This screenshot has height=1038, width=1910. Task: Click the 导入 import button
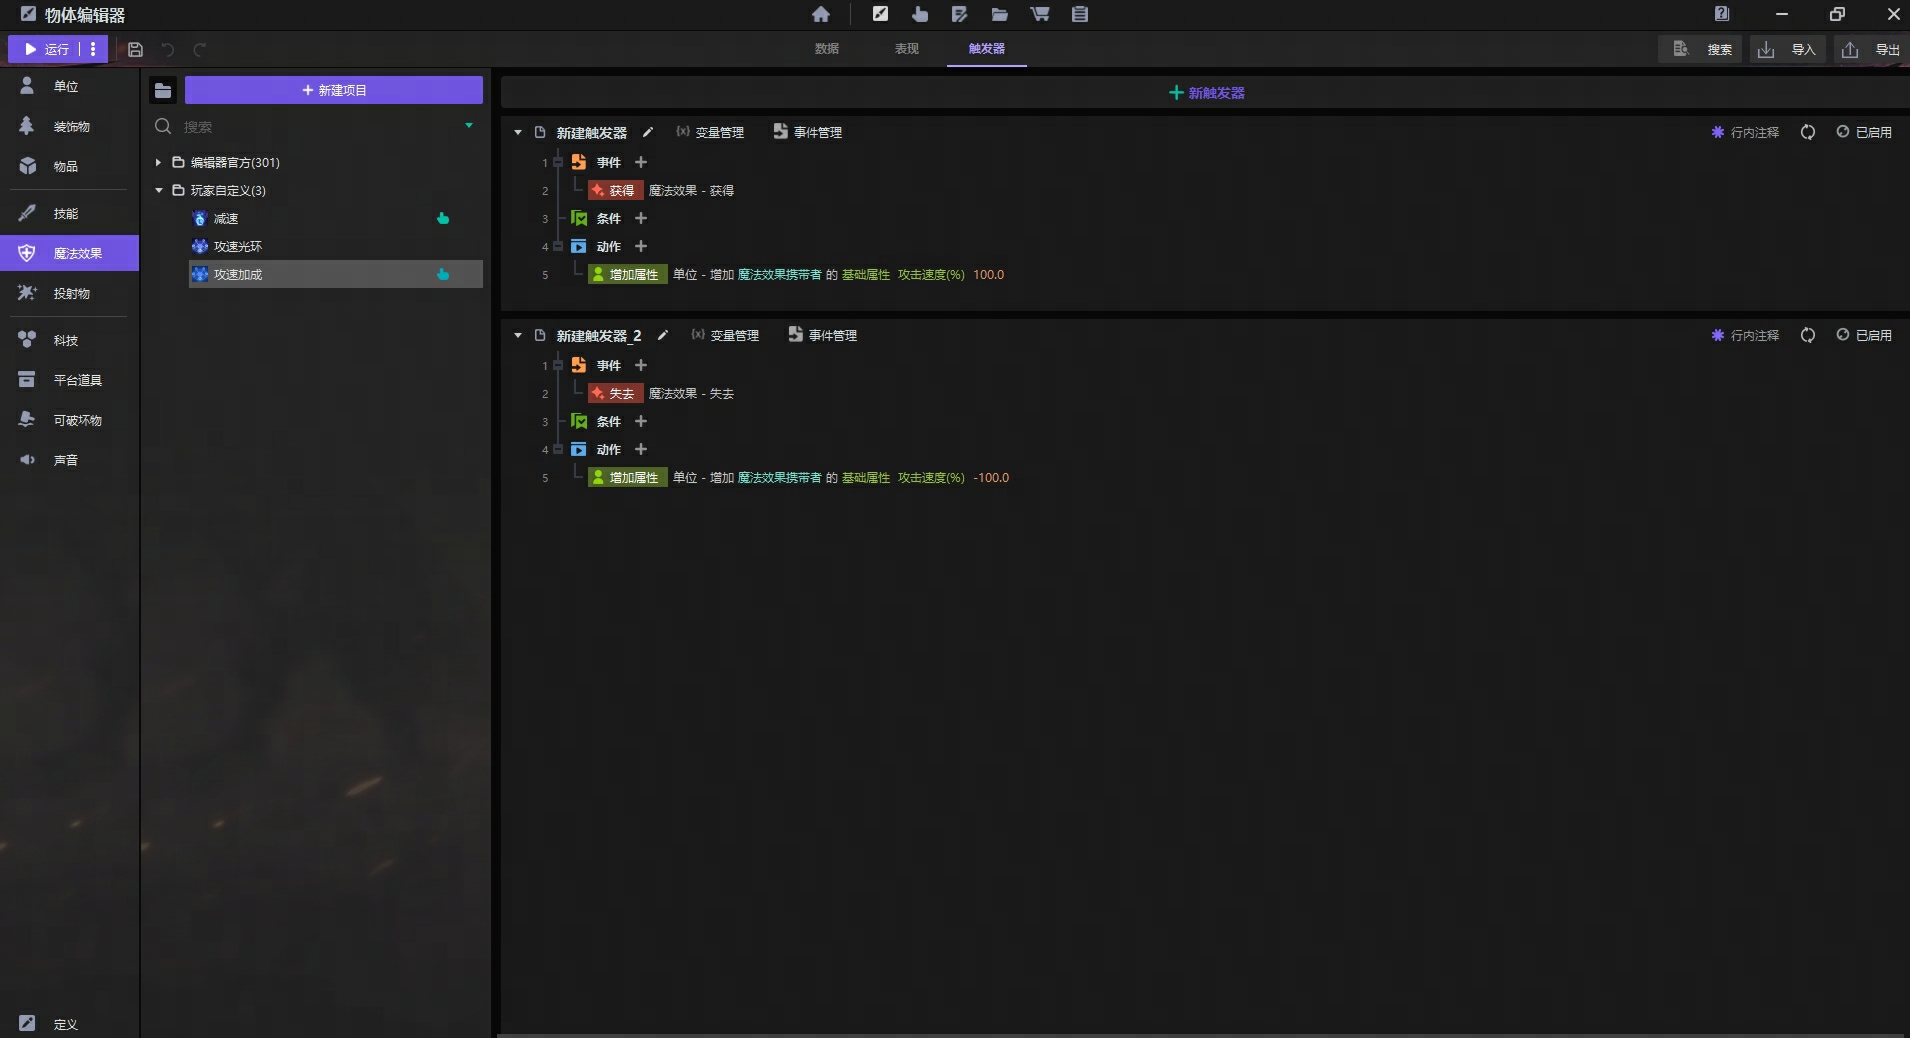point(1786,49)
